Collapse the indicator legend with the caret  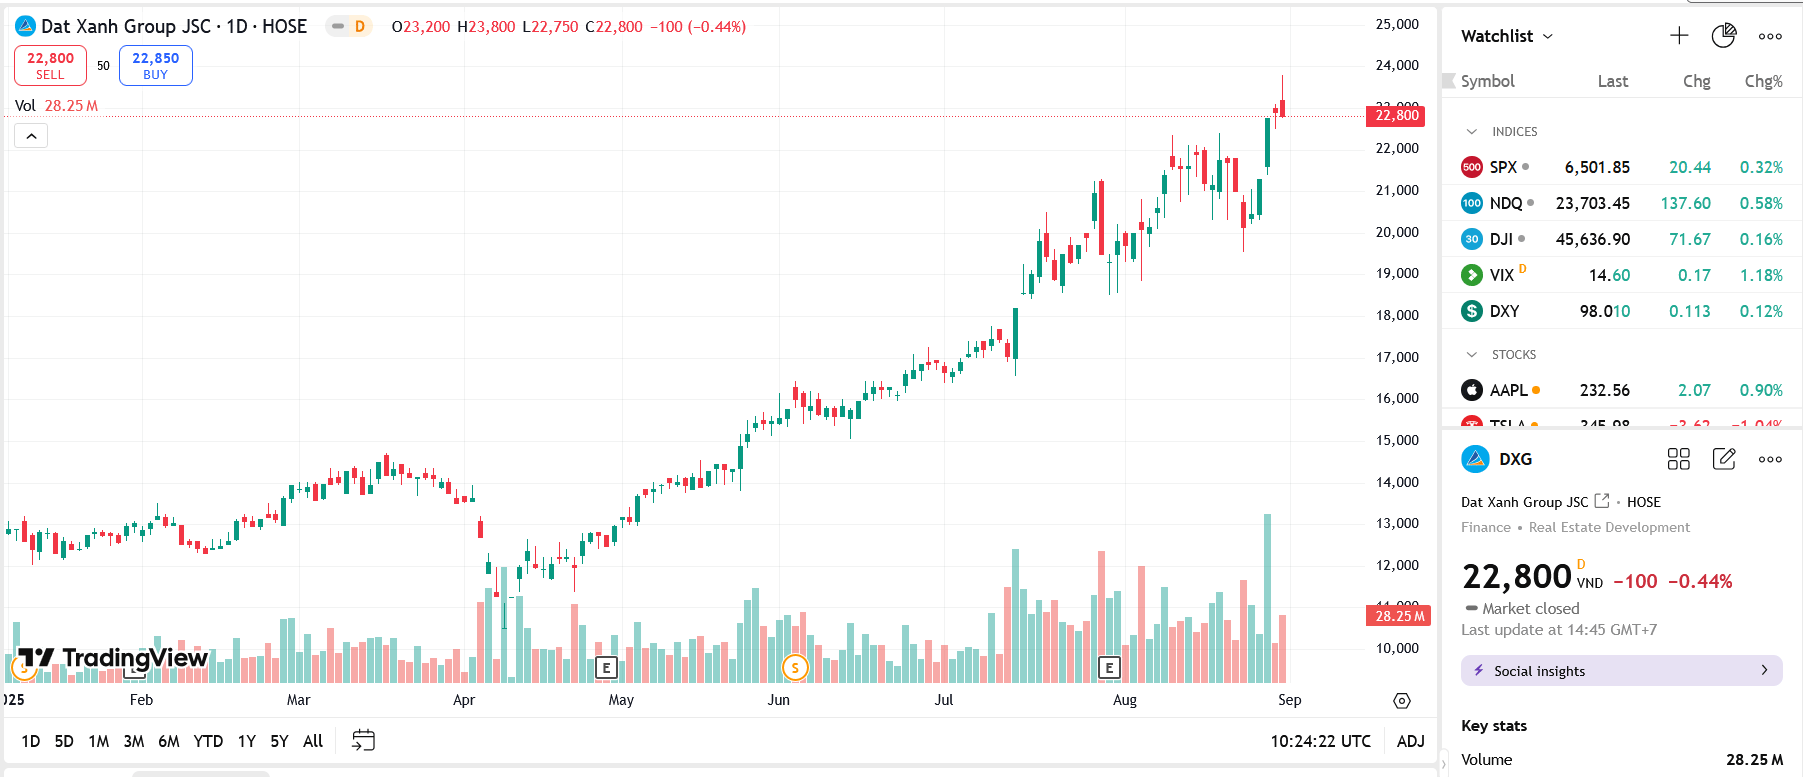pos(31,136)
